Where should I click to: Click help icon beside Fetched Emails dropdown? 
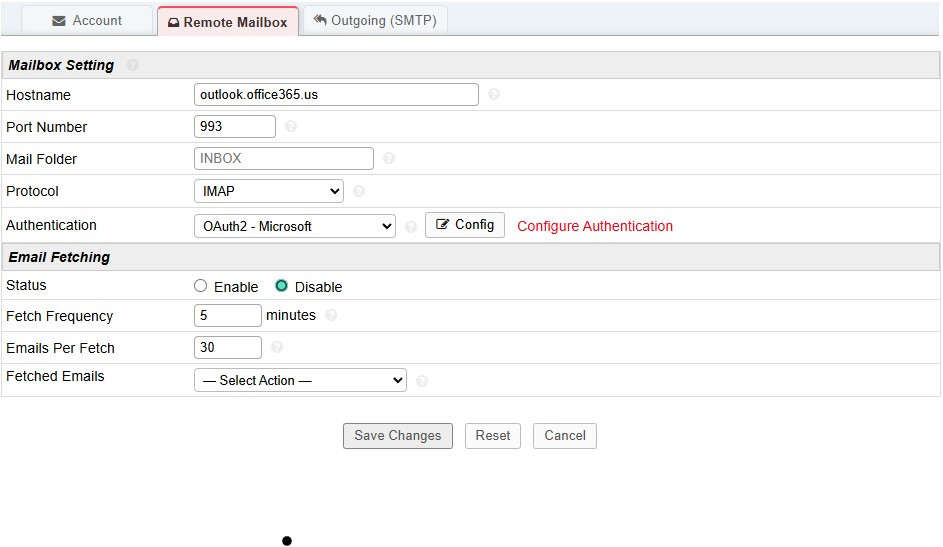422,381
